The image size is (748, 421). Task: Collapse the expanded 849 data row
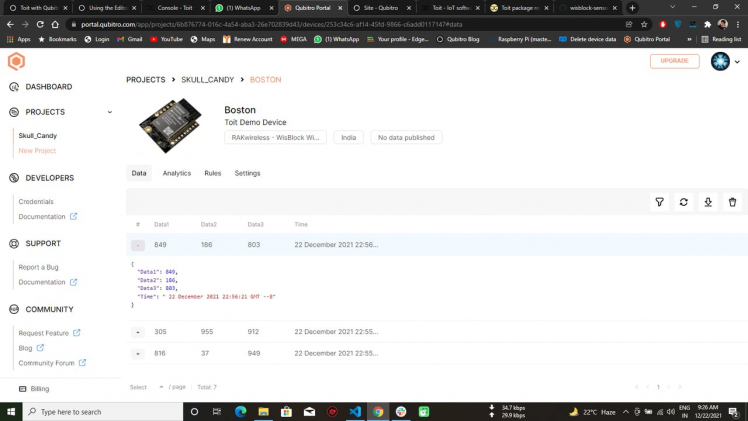click(x=138, y=245)
